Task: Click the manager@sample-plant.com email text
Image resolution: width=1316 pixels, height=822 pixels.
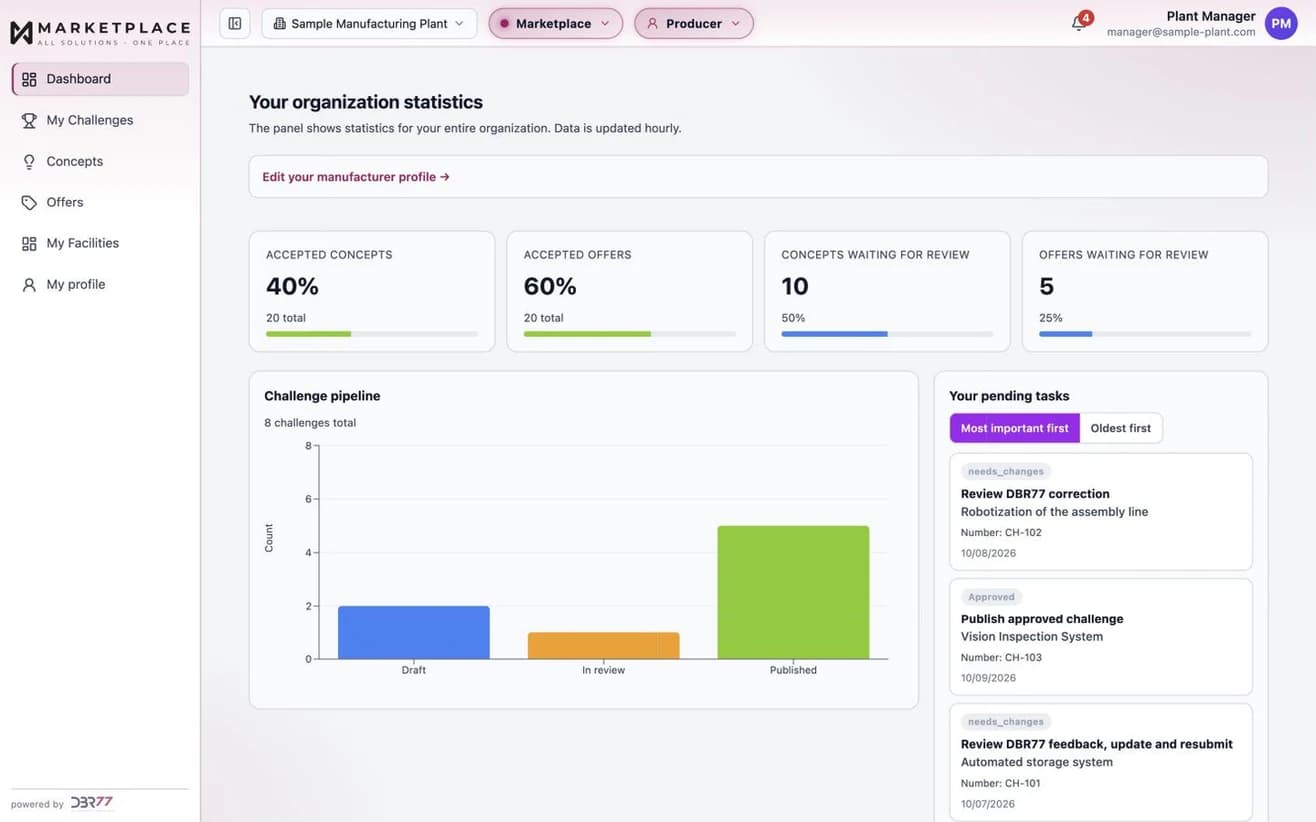Action: 1181,32
